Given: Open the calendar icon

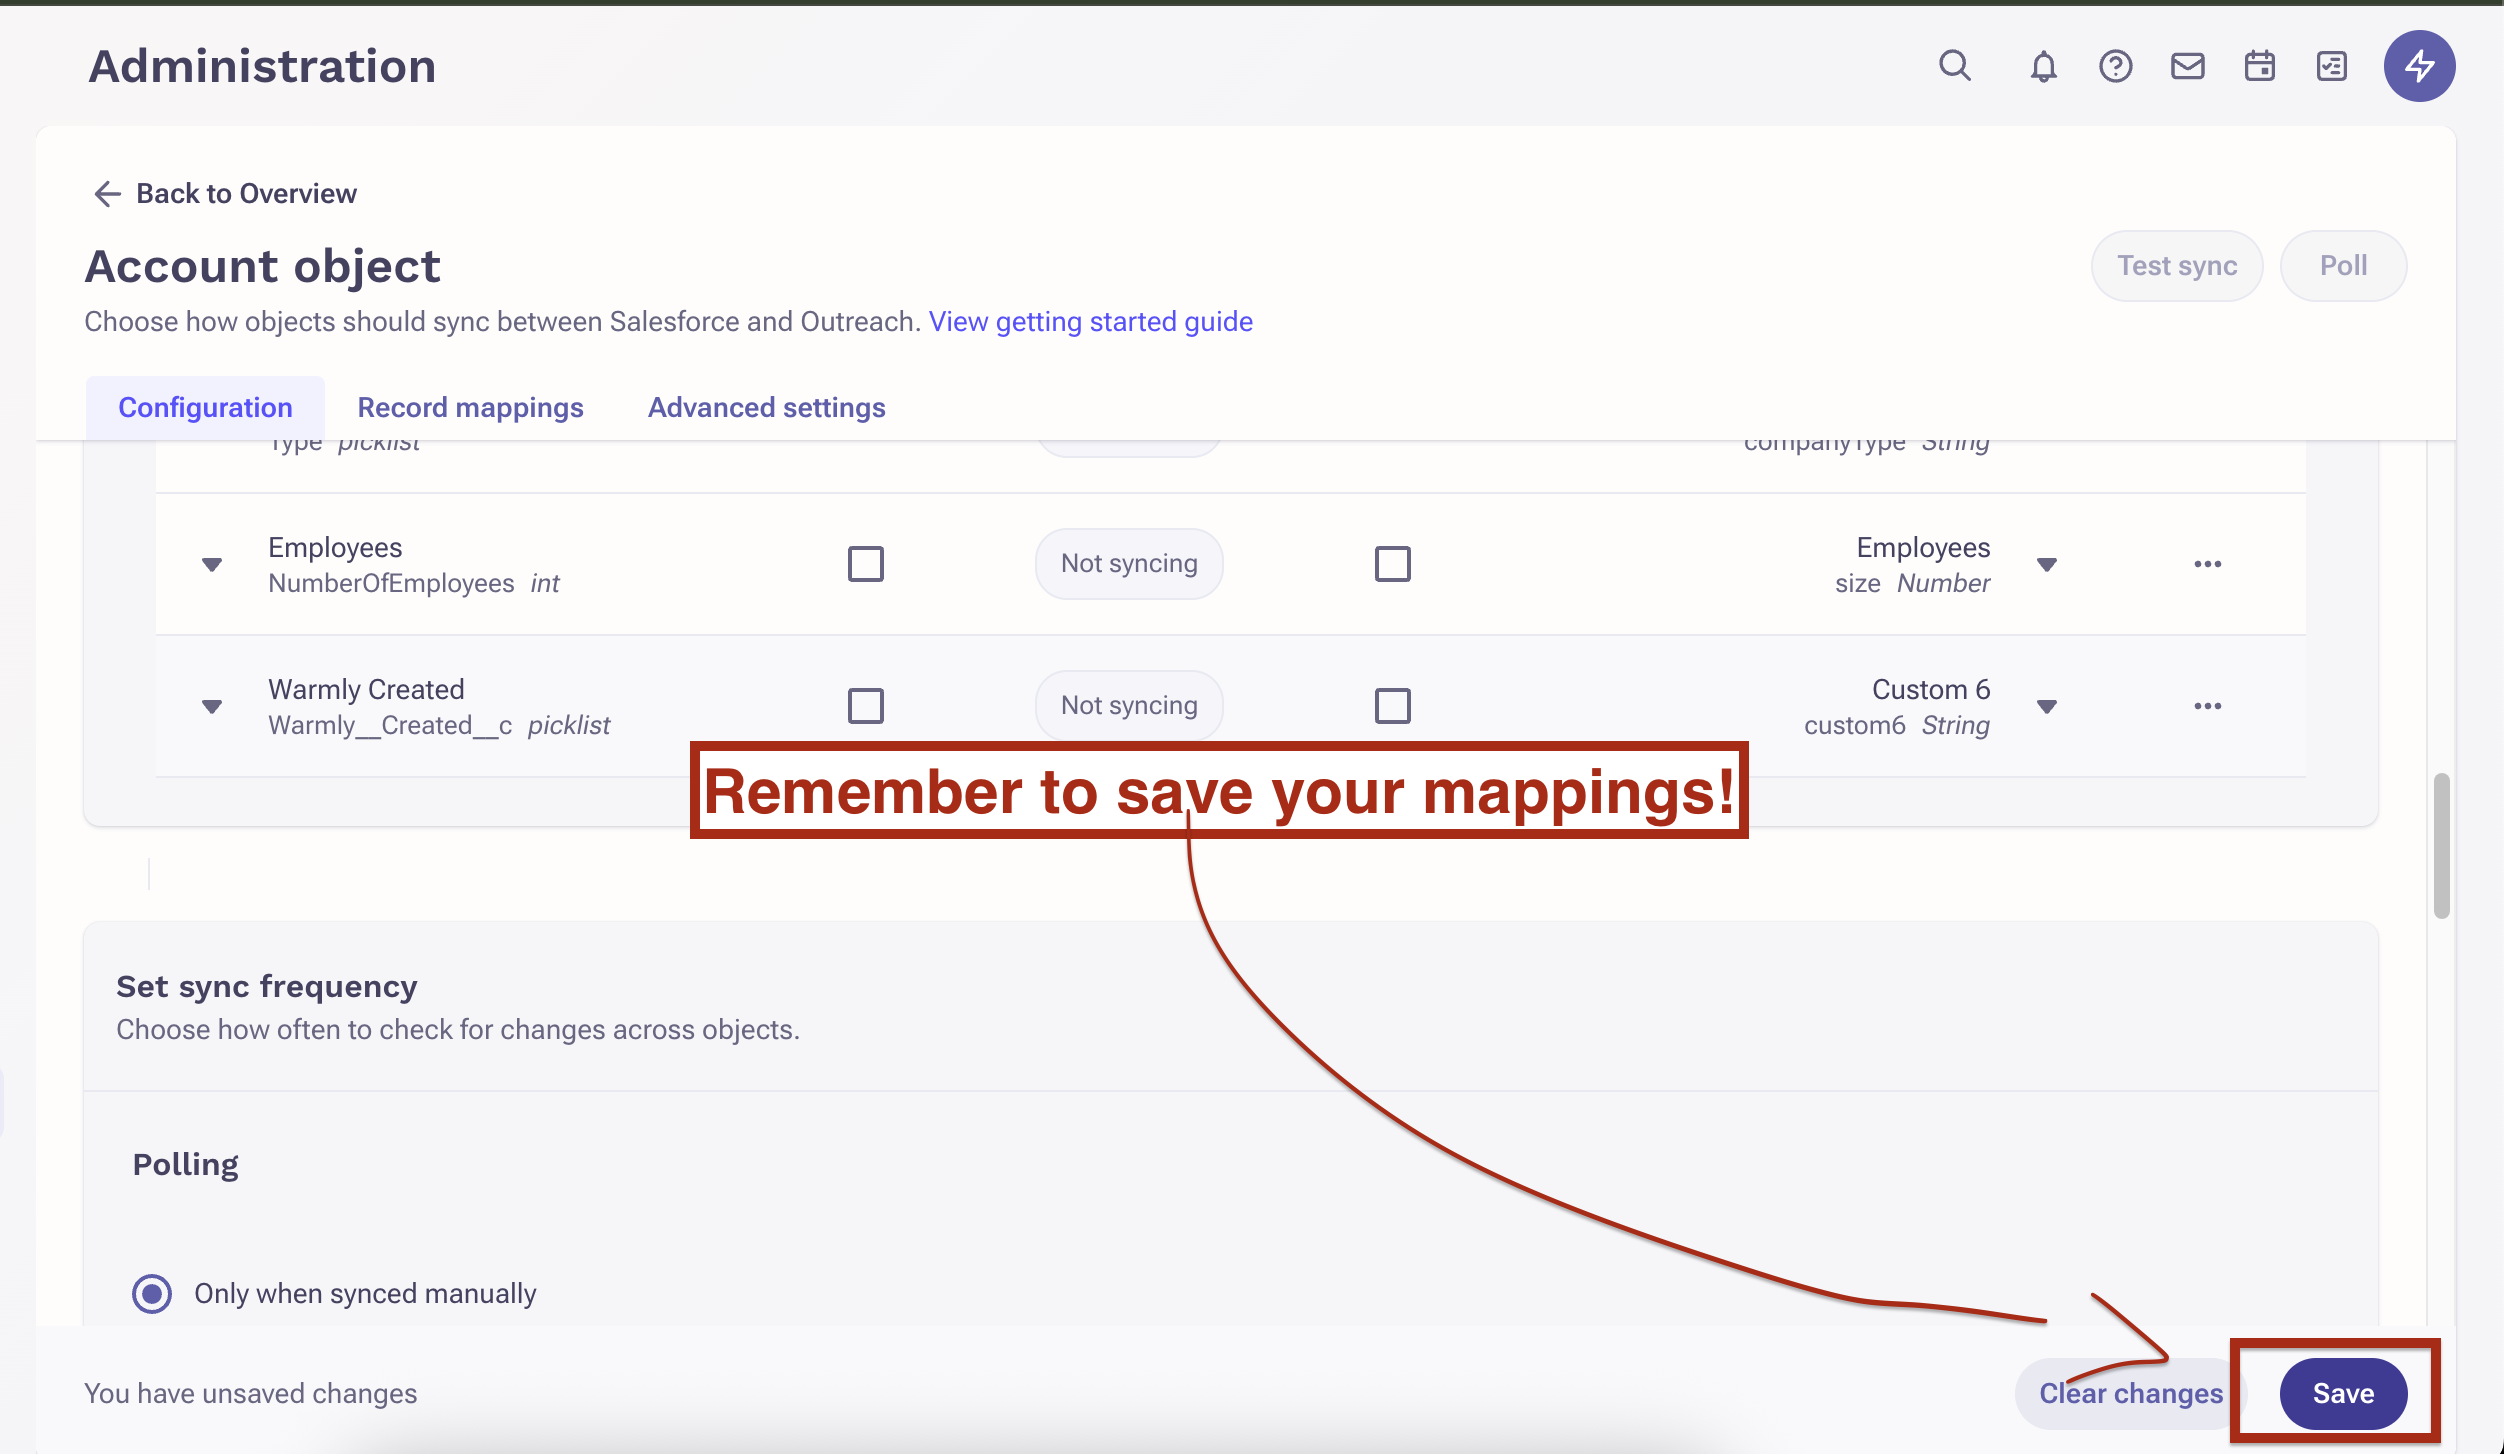Looking at the screenshot, I should (2259, 66).
